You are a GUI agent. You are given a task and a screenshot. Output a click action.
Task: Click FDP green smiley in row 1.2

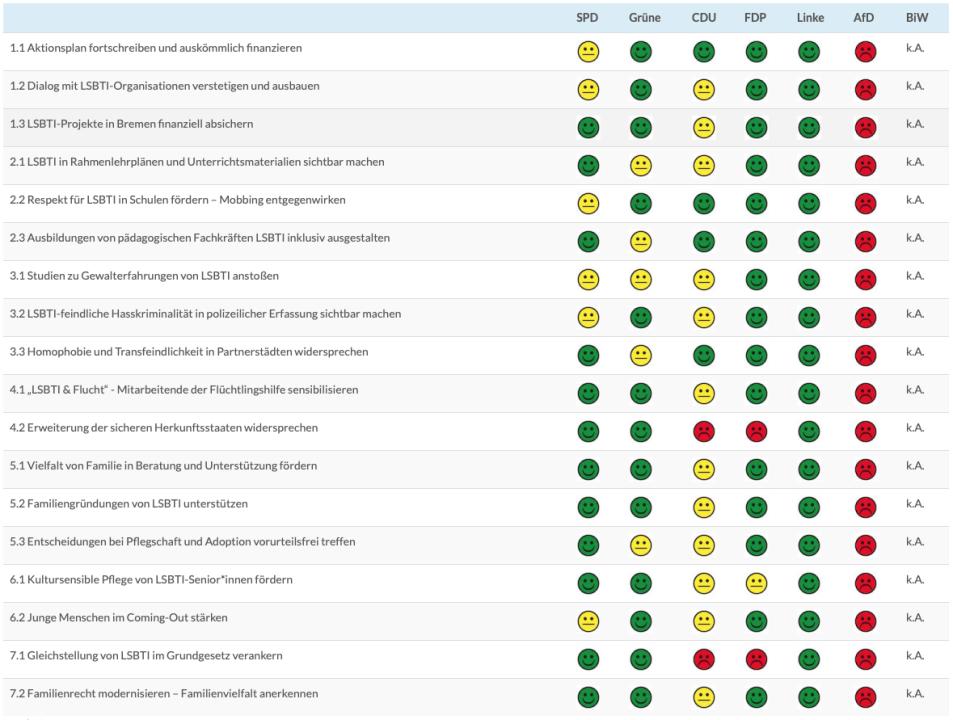tap(756, 90)
